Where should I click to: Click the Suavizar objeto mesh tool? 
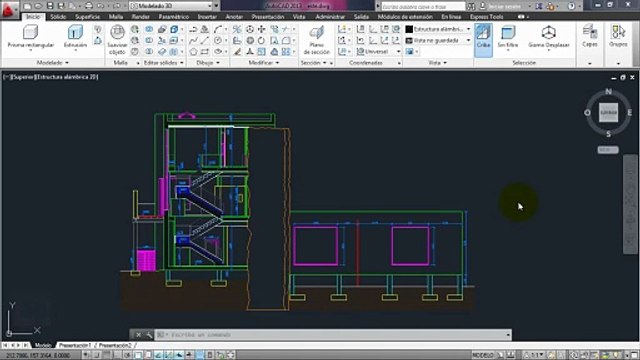pyautogui.click(x=117, y=40)
